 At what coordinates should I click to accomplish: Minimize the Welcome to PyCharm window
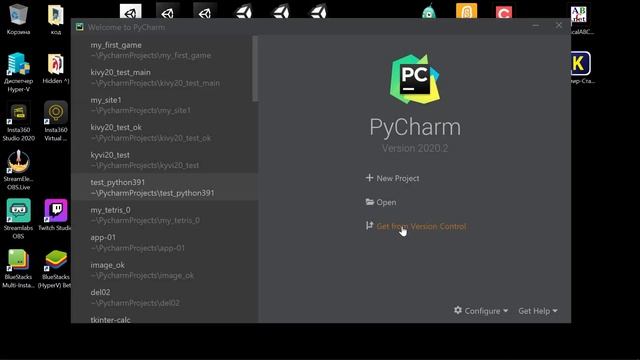coord(536,26)
